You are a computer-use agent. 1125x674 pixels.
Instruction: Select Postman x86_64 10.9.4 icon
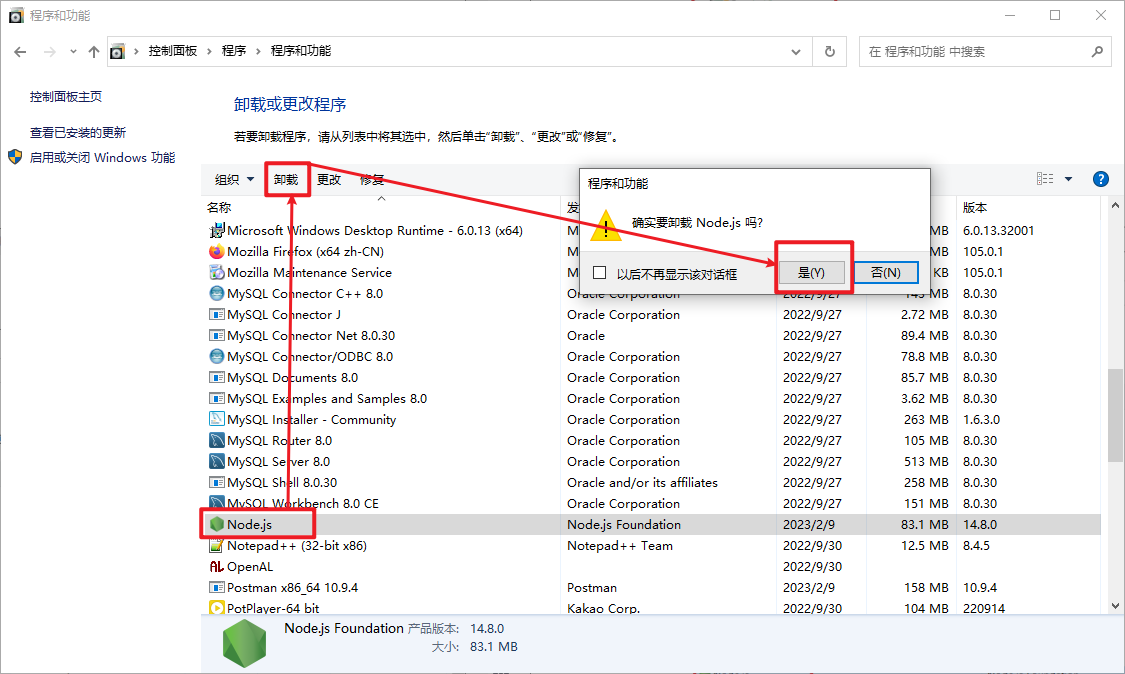point(216,587)
